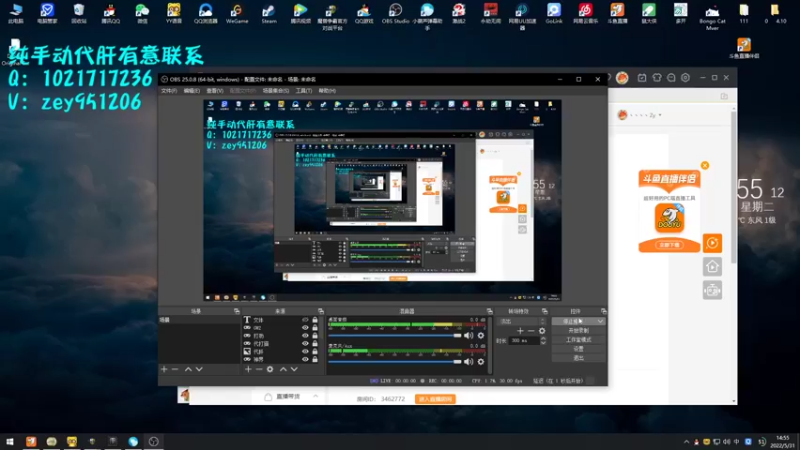800x450 pixels.
Task: Open the Douyu skin shirt icon
Action: (x=657, y=78)
